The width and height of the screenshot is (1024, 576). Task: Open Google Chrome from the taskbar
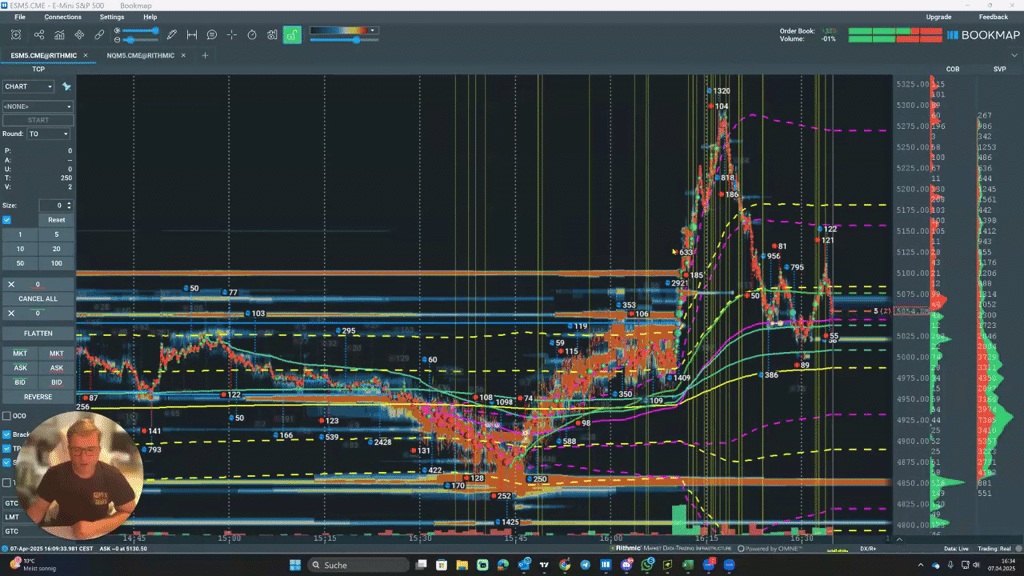(x=564, y=565)
